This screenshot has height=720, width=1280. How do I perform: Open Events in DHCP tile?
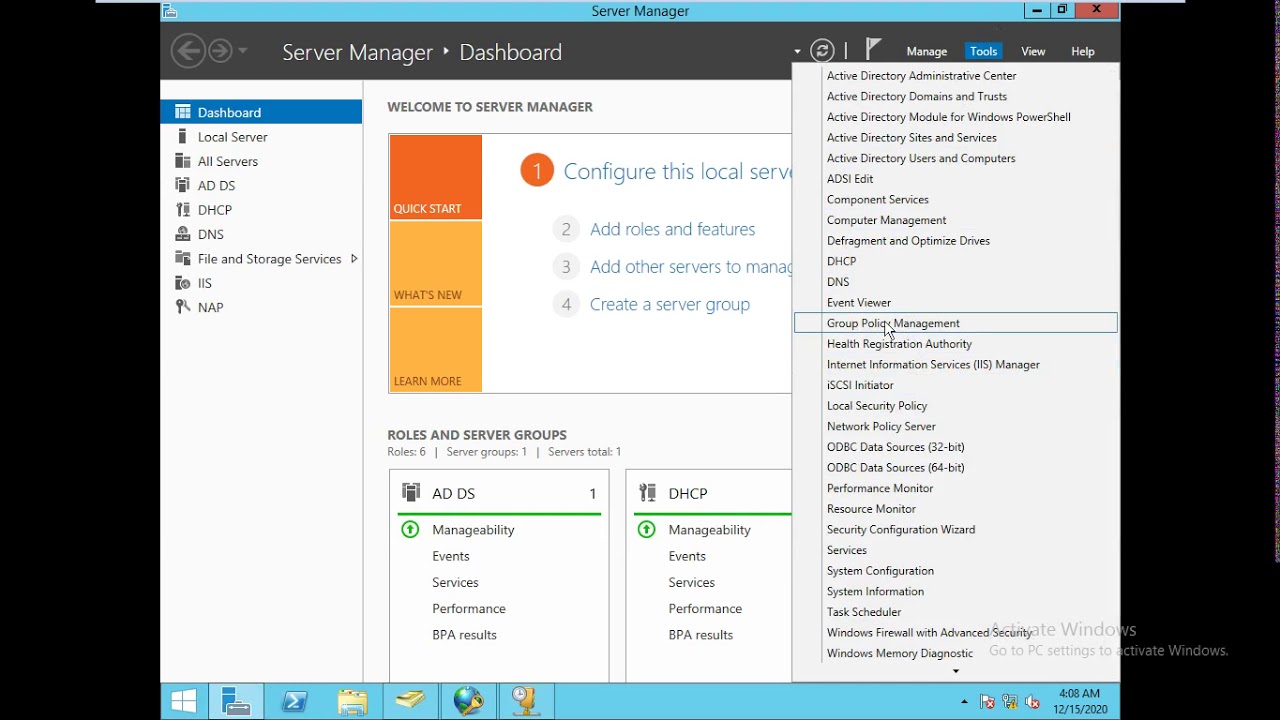pos(687,556)
